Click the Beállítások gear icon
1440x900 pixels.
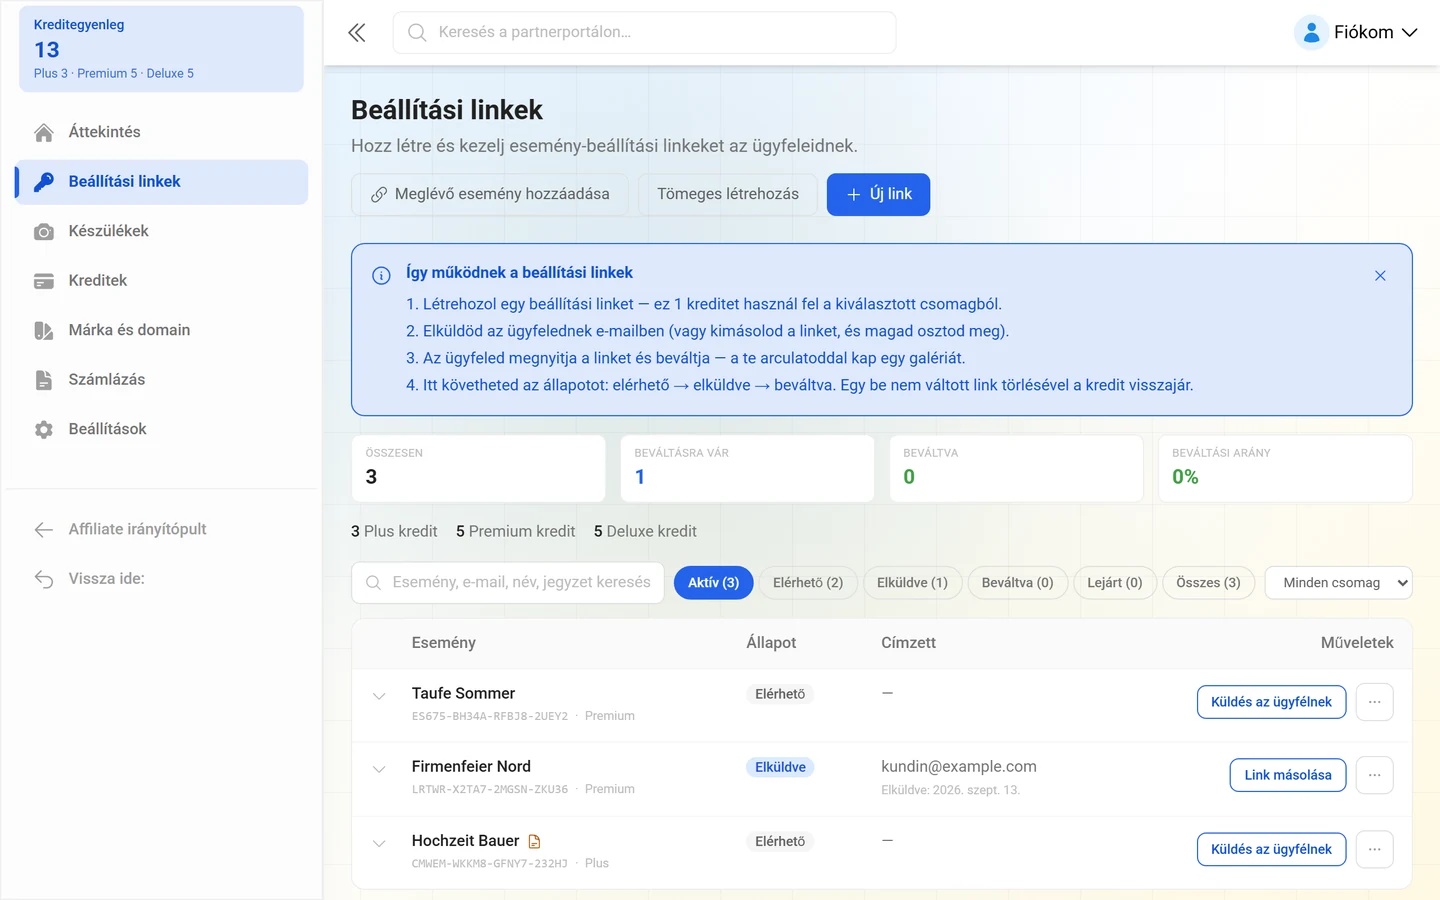pyautogui.click(x=44, y=430)
